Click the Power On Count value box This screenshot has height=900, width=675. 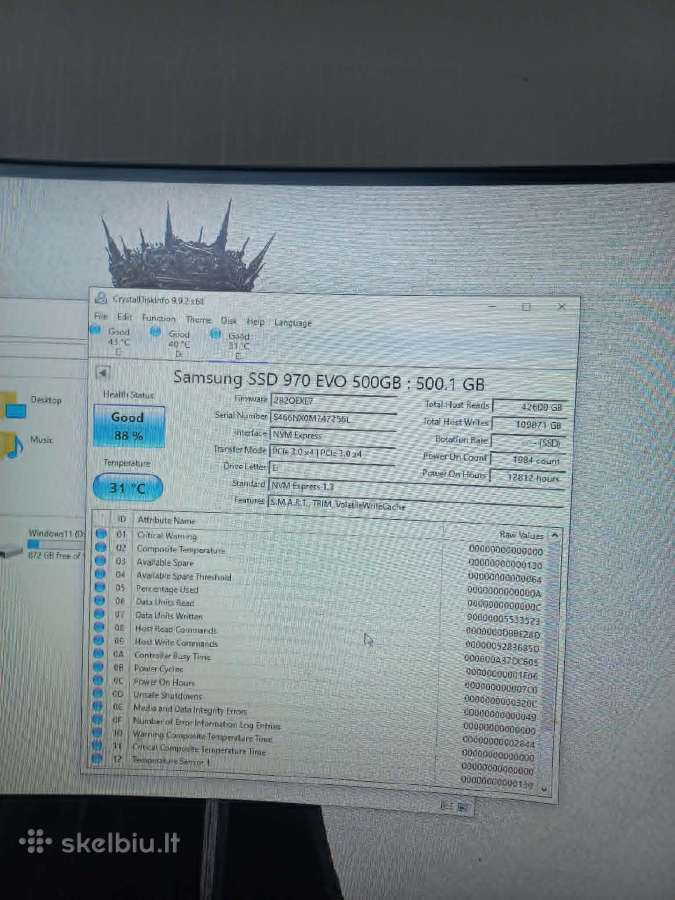(526, 460)
